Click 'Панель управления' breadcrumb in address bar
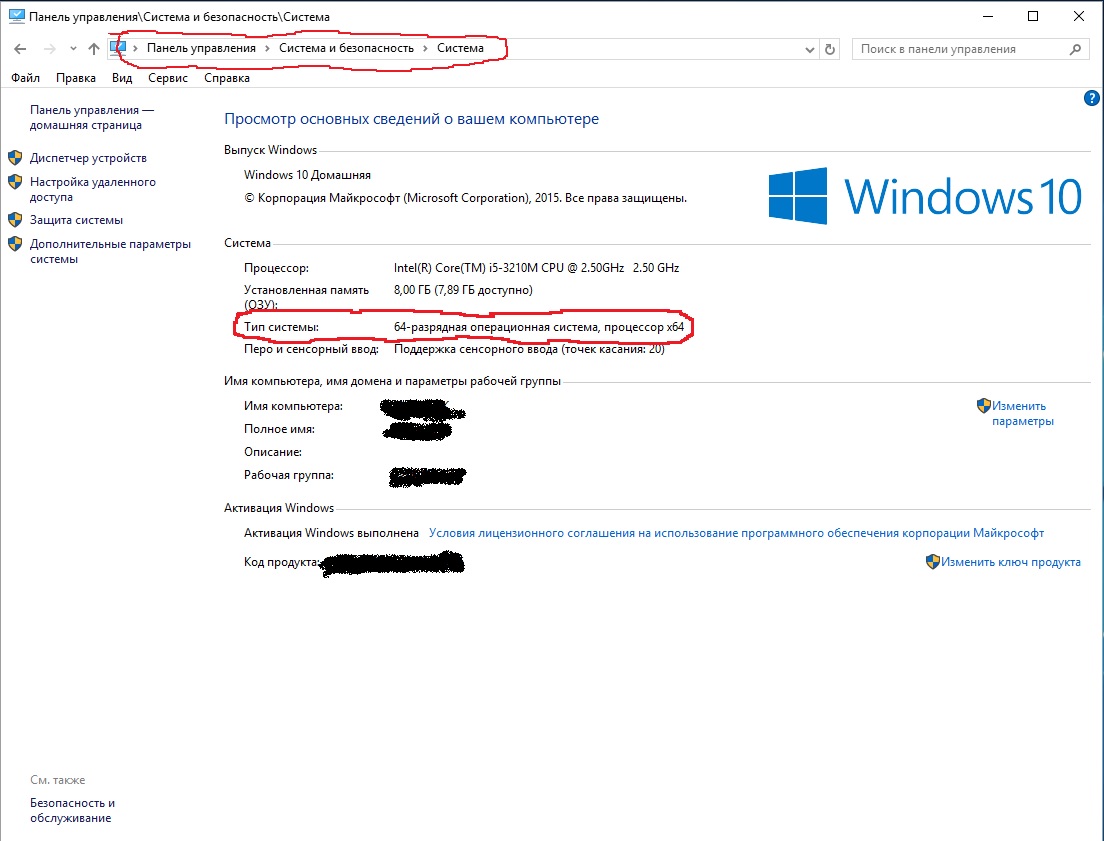Screen dimensions: 1104x841 point(201,48)
